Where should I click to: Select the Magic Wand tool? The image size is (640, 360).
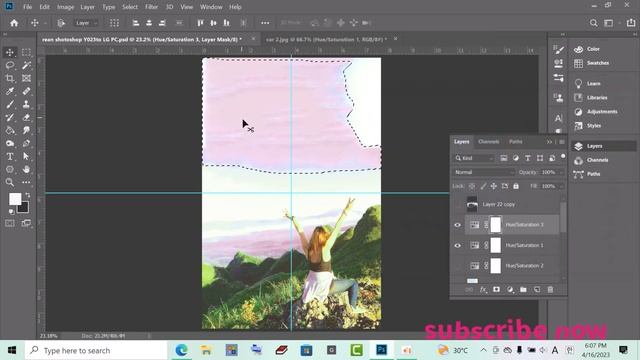pos(26,65)
